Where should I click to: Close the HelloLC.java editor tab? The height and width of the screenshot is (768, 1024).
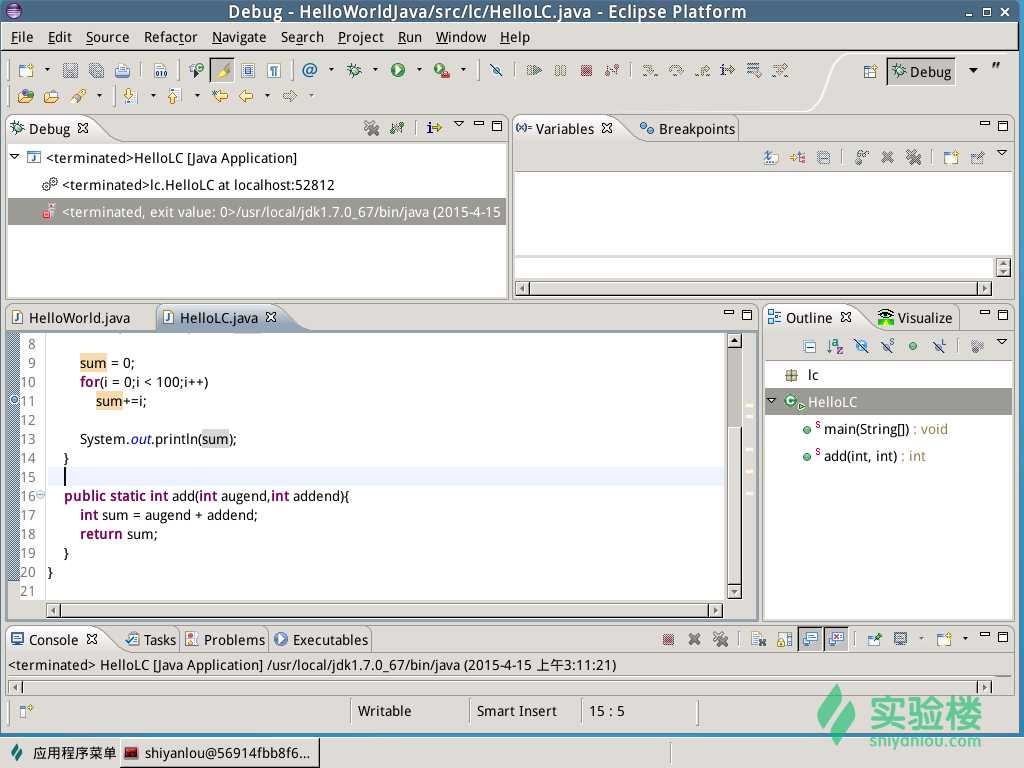coord(271,317)
